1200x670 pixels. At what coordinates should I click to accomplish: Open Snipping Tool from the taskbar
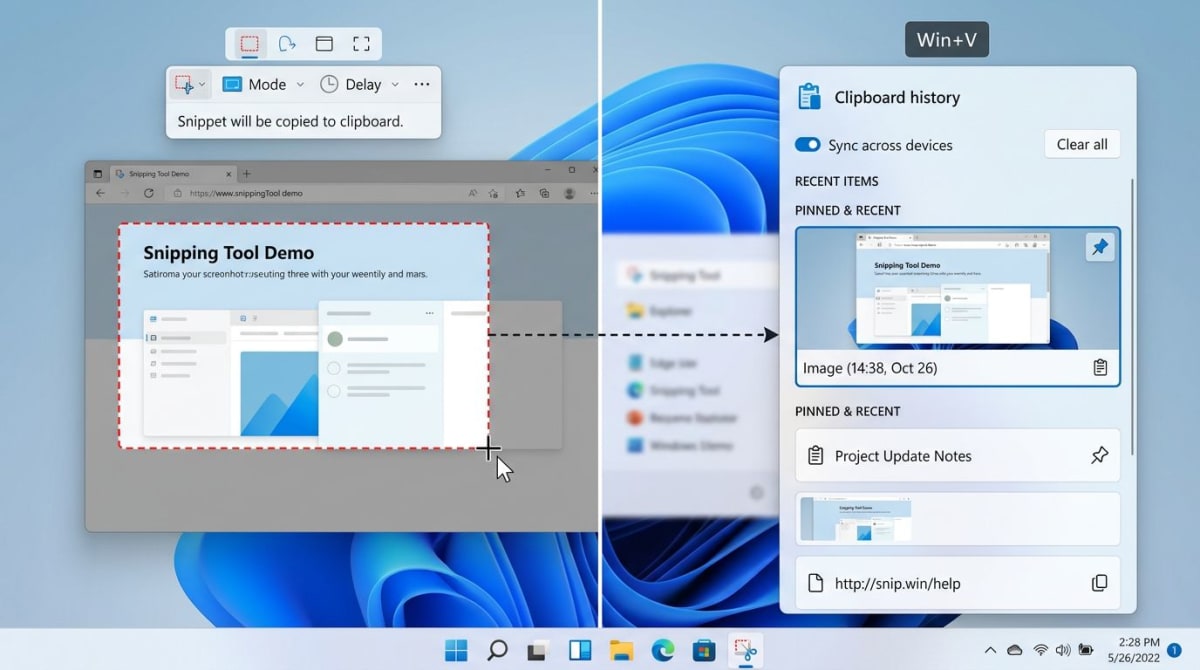(745, 650)
